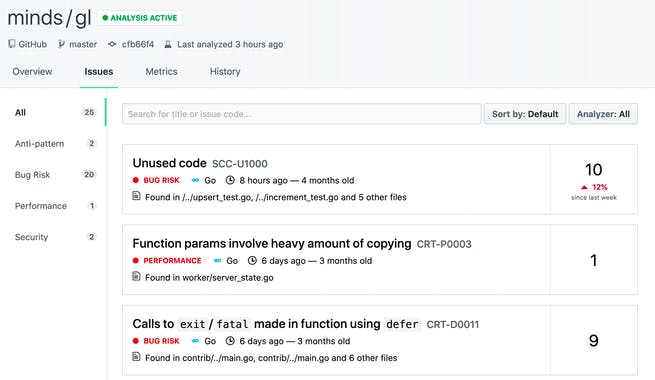Click the occurrence count 10 for Unused code

tap(593, 170)
